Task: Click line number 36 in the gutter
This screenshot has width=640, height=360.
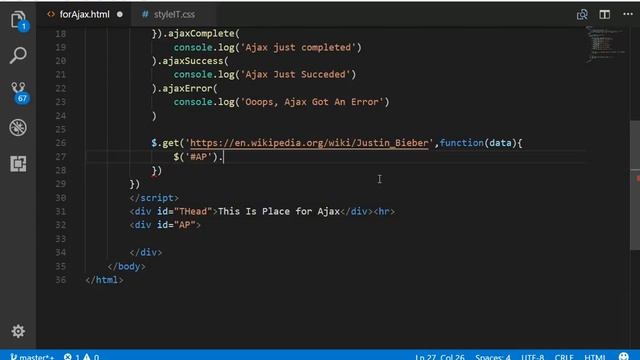Action: pos(61,280)
